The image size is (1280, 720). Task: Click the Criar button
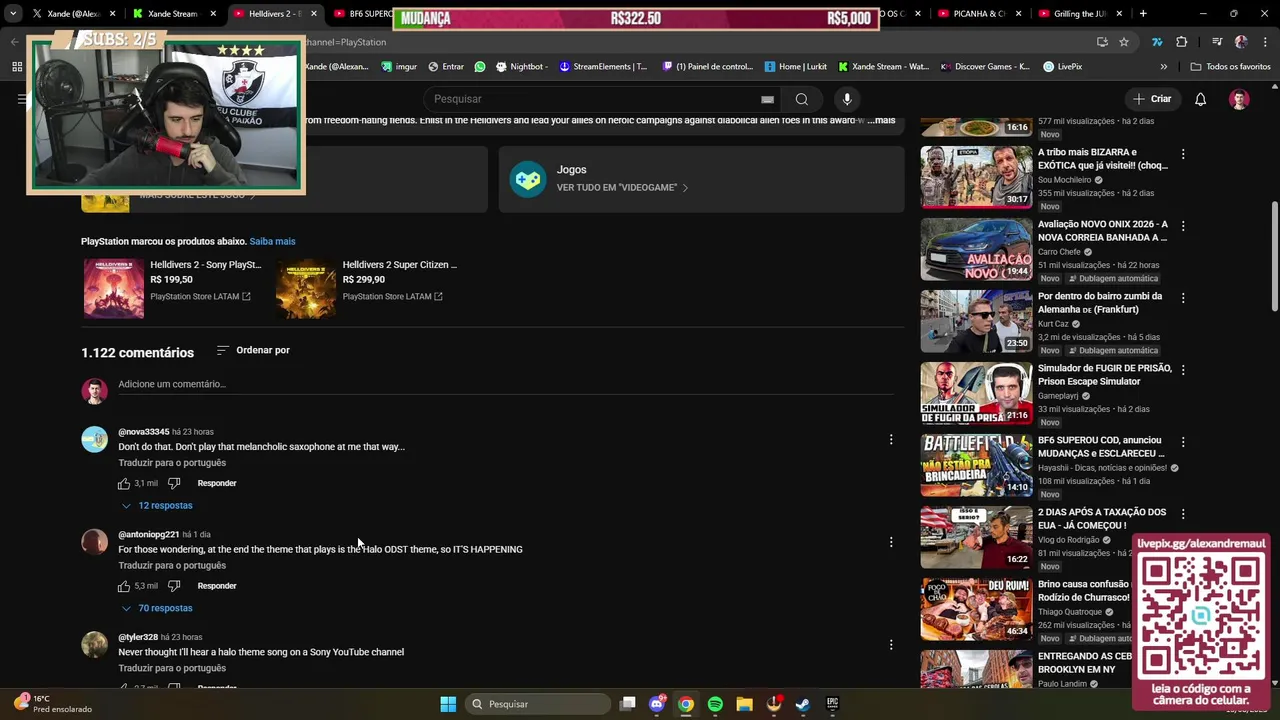coord(1151,99)
